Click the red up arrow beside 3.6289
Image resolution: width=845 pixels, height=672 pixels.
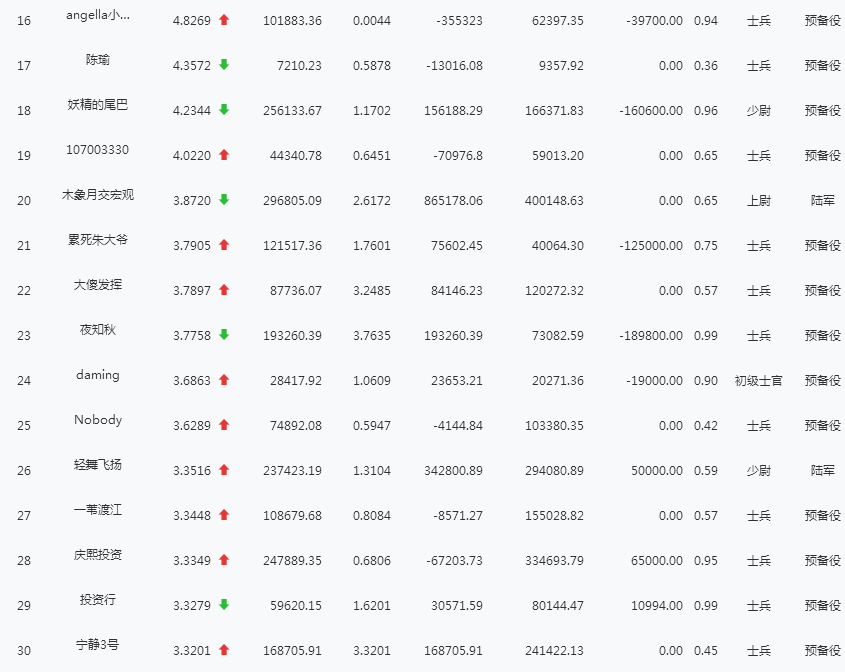click(224, 425)
